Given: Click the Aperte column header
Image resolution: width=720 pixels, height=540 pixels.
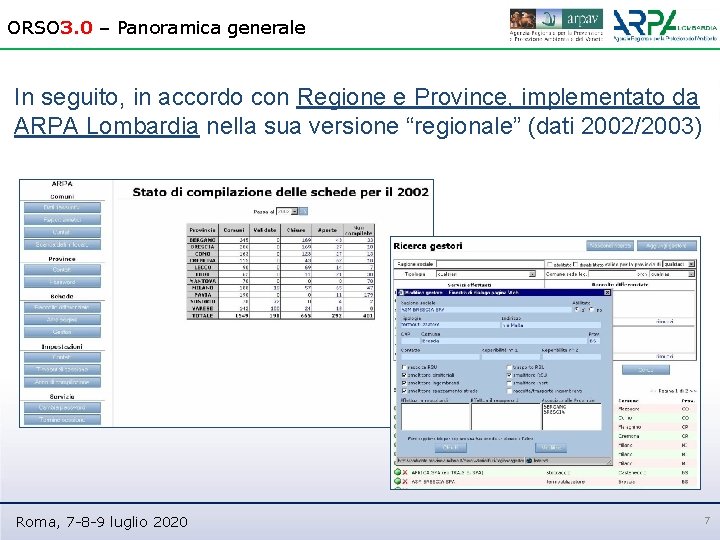Looking at the screenshot, I should (327, 230).
